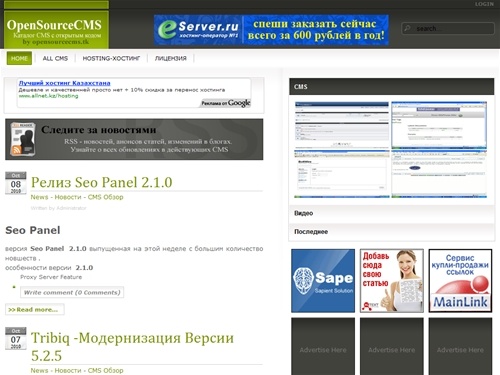Open the HOSTING-ХОСТИНГ menu item

tap(111, 58)
